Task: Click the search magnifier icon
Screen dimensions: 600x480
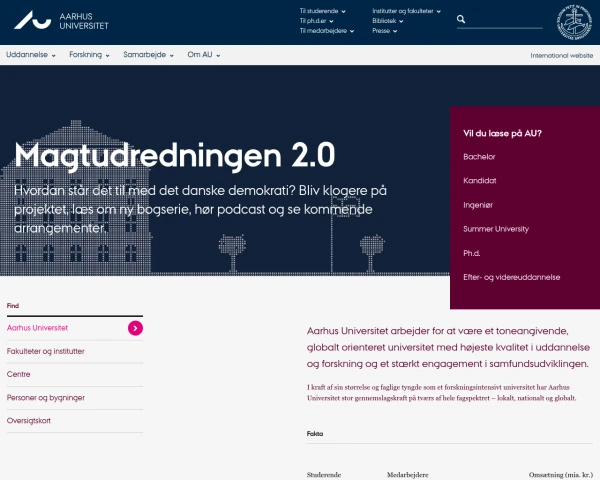Action: point(461,19)
